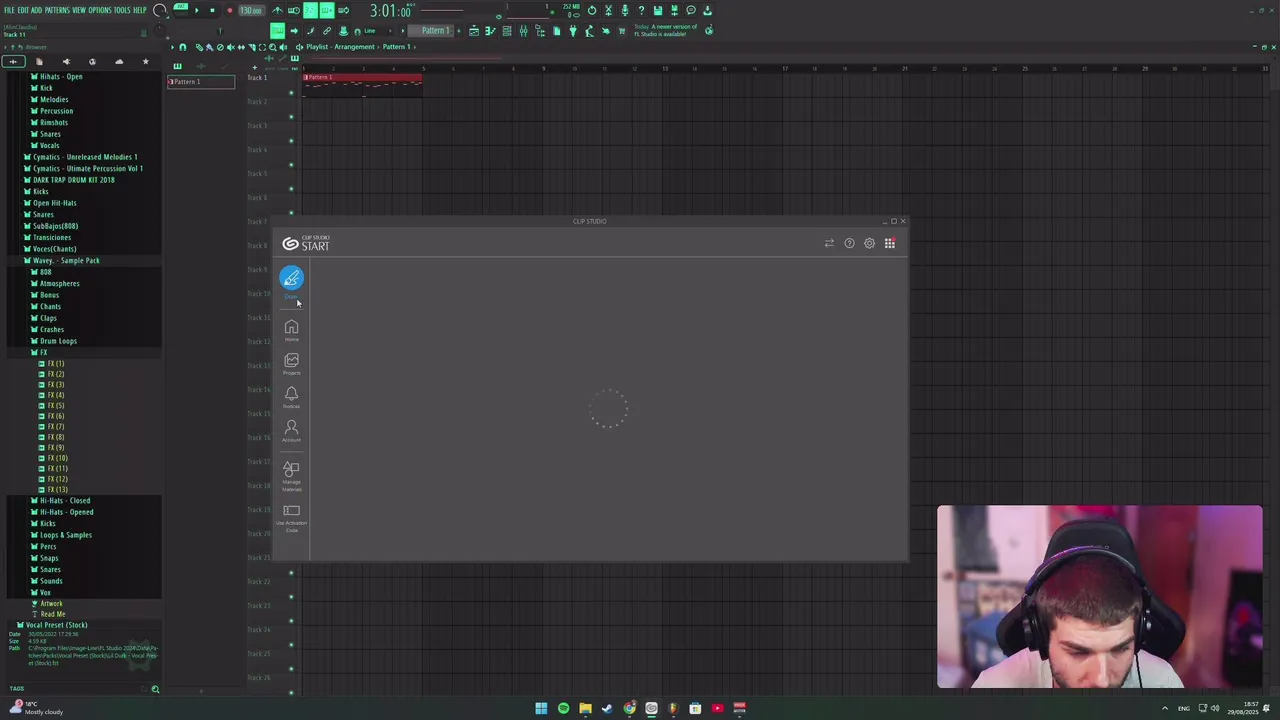Screen dimensions: 1280x720
Task: Expand the Loops & Samples folder
Action: coord(62,535)
